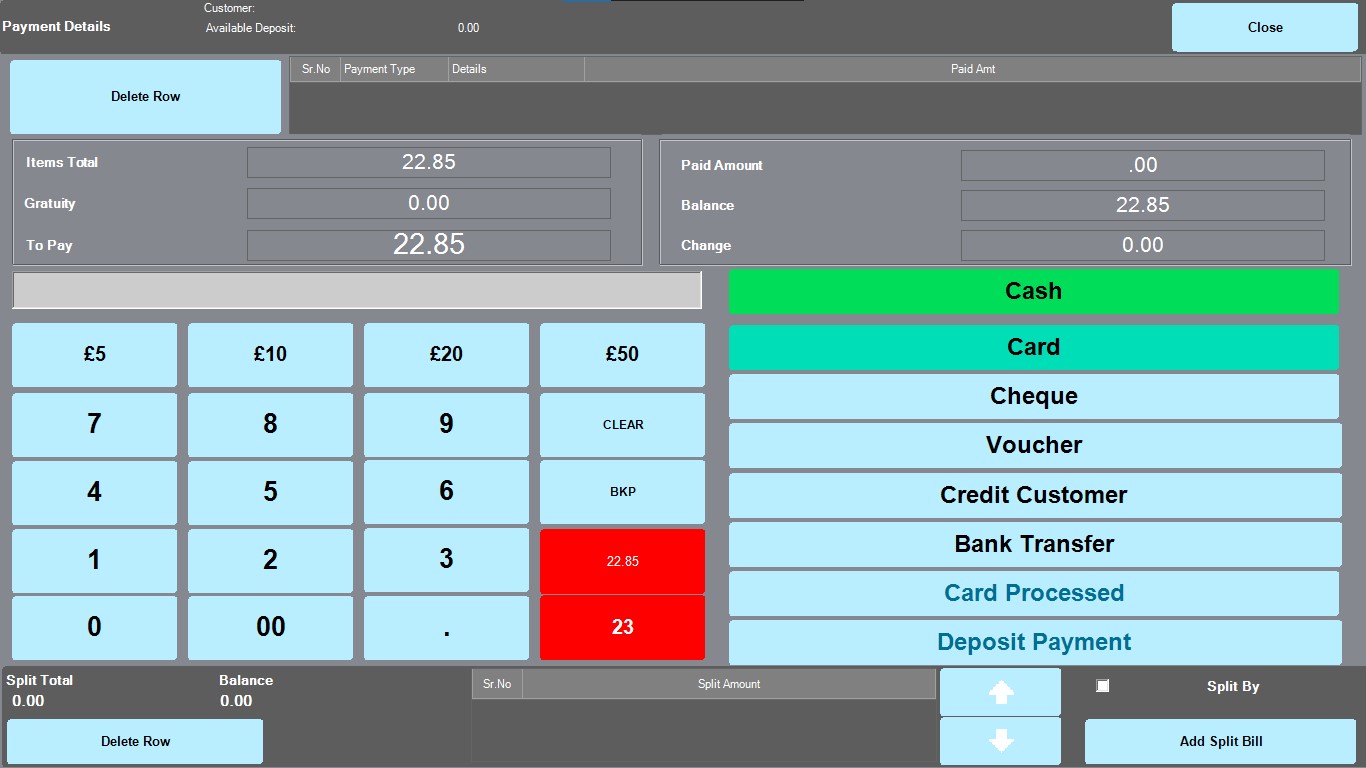Select Cheque as payment type
The image size is (1366, 768).
tap(1033, 396)
